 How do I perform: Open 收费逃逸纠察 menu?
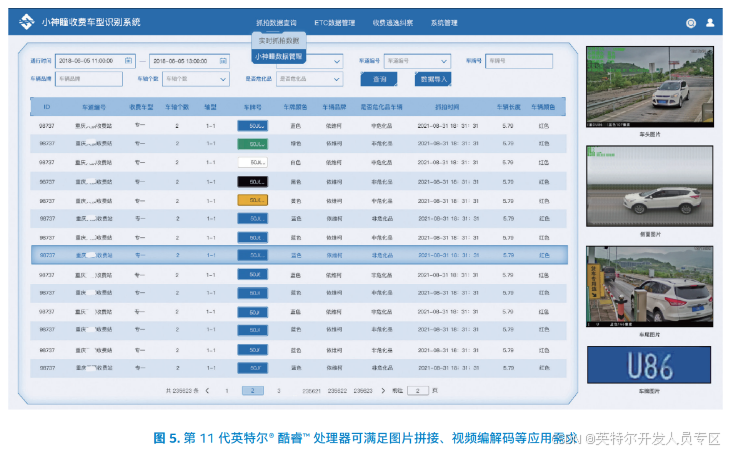(x=393, y=23)
